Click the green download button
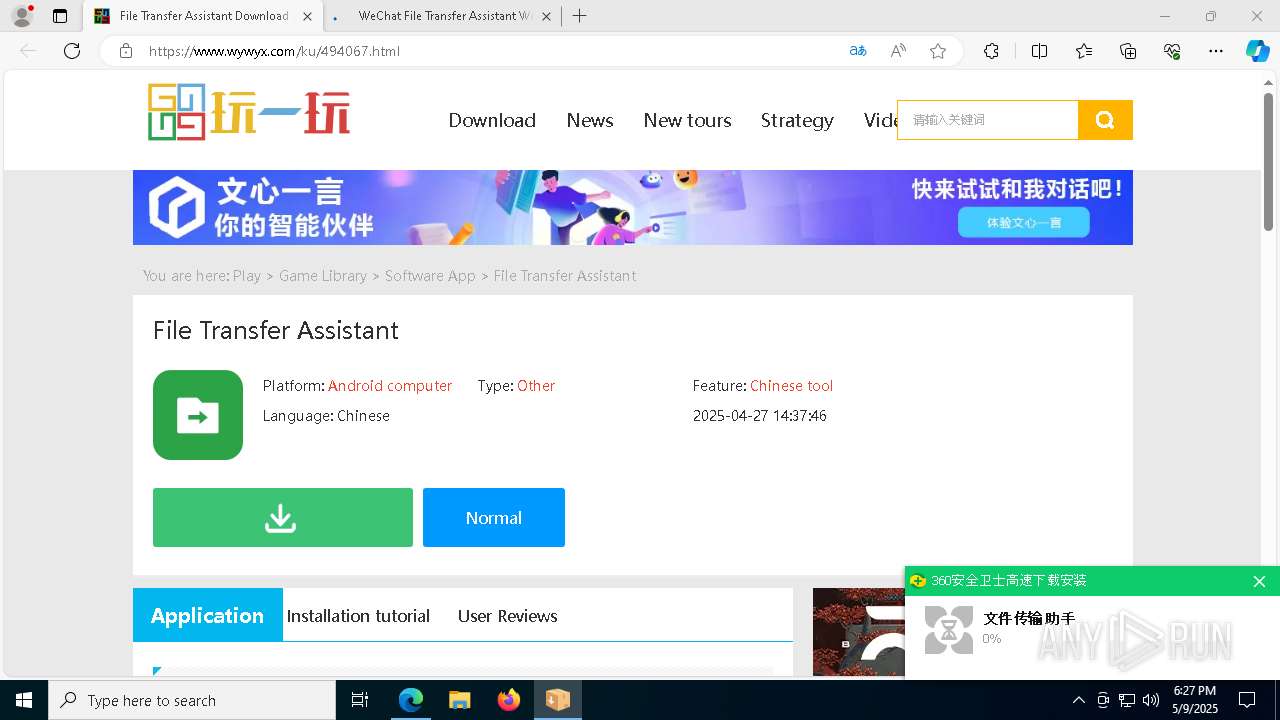Image resolution: width=1280 pixels, height=720 pixels. [x=283, y=518]
